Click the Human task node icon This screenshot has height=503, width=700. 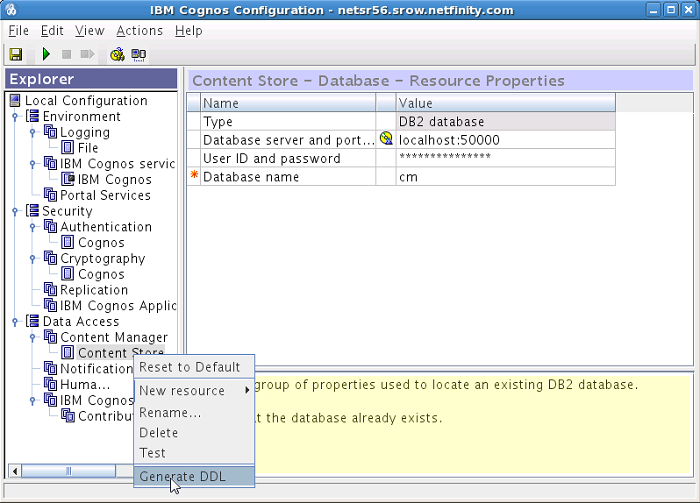pyautogui.click(x=50, y=384)
